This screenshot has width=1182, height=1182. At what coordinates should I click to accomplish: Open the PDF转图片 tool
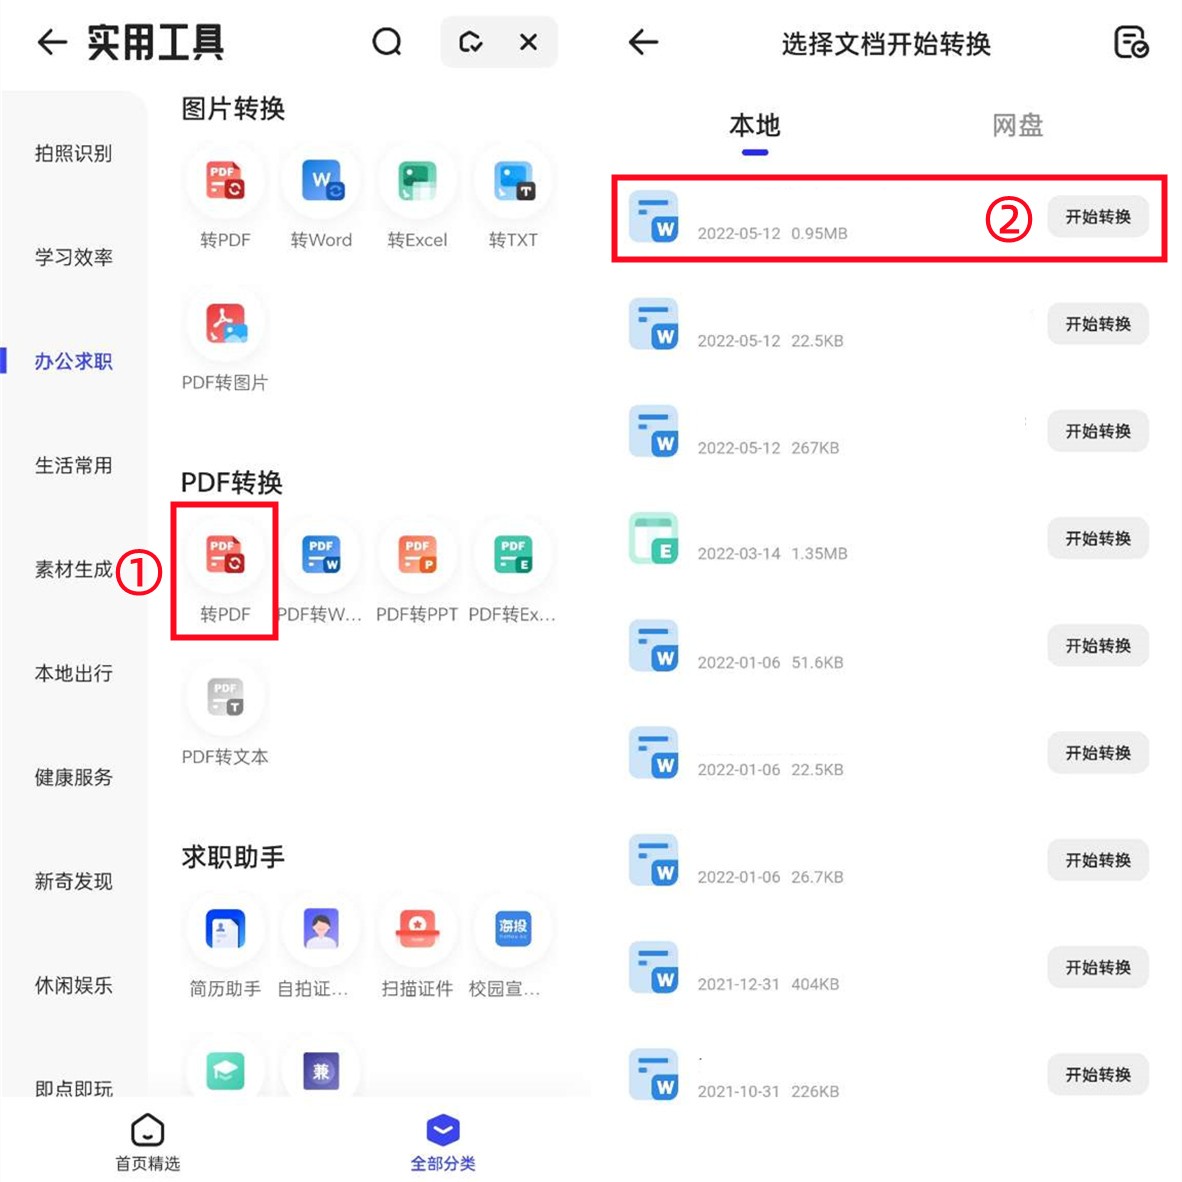[x=225, y=323]
